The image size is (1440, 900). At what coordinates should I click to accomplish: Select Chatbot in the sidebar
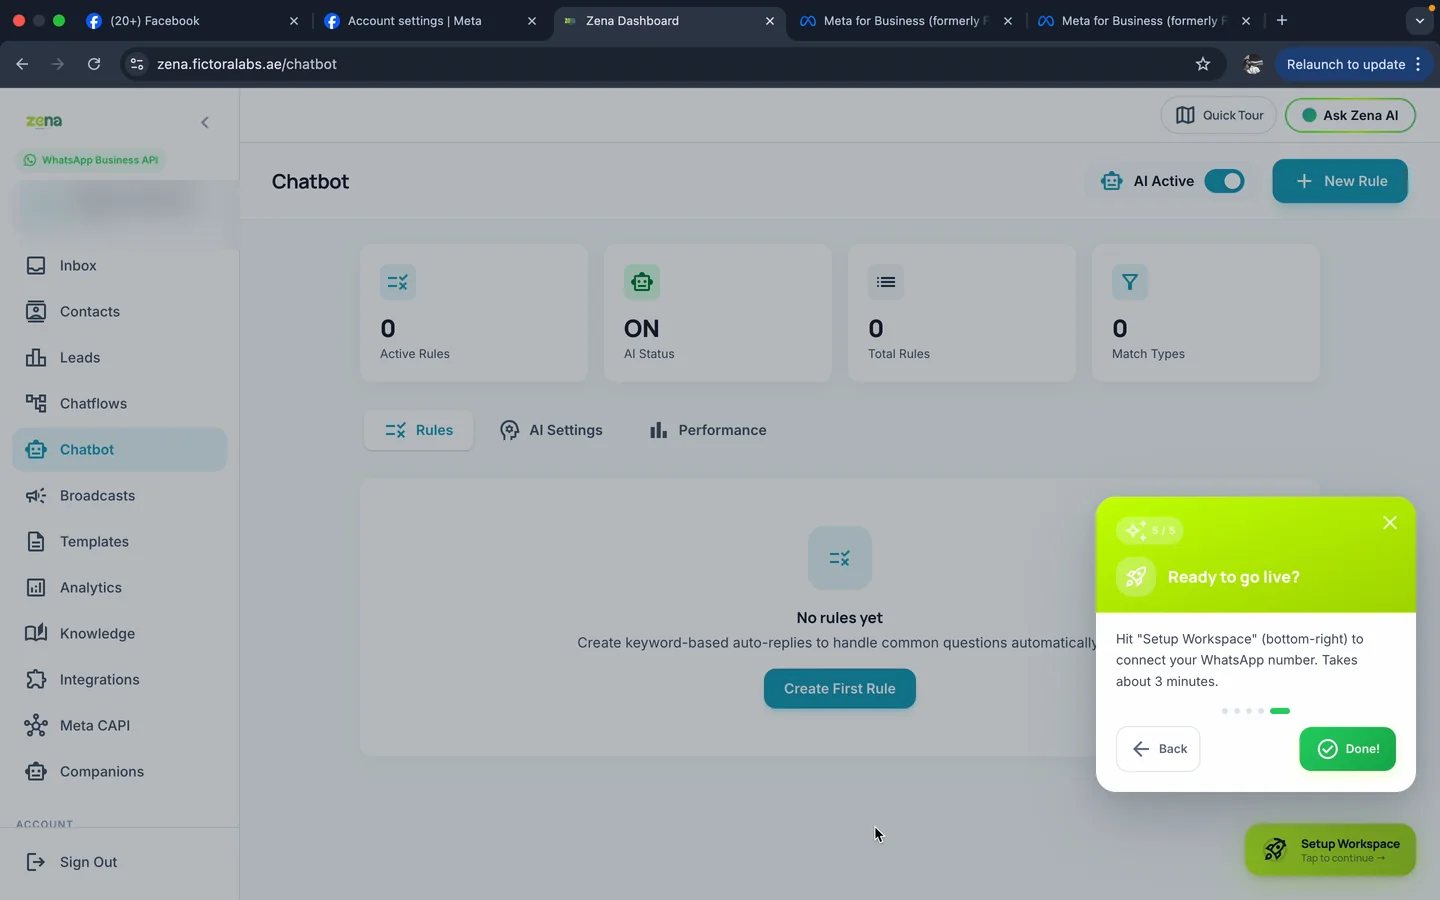[119, 449]
